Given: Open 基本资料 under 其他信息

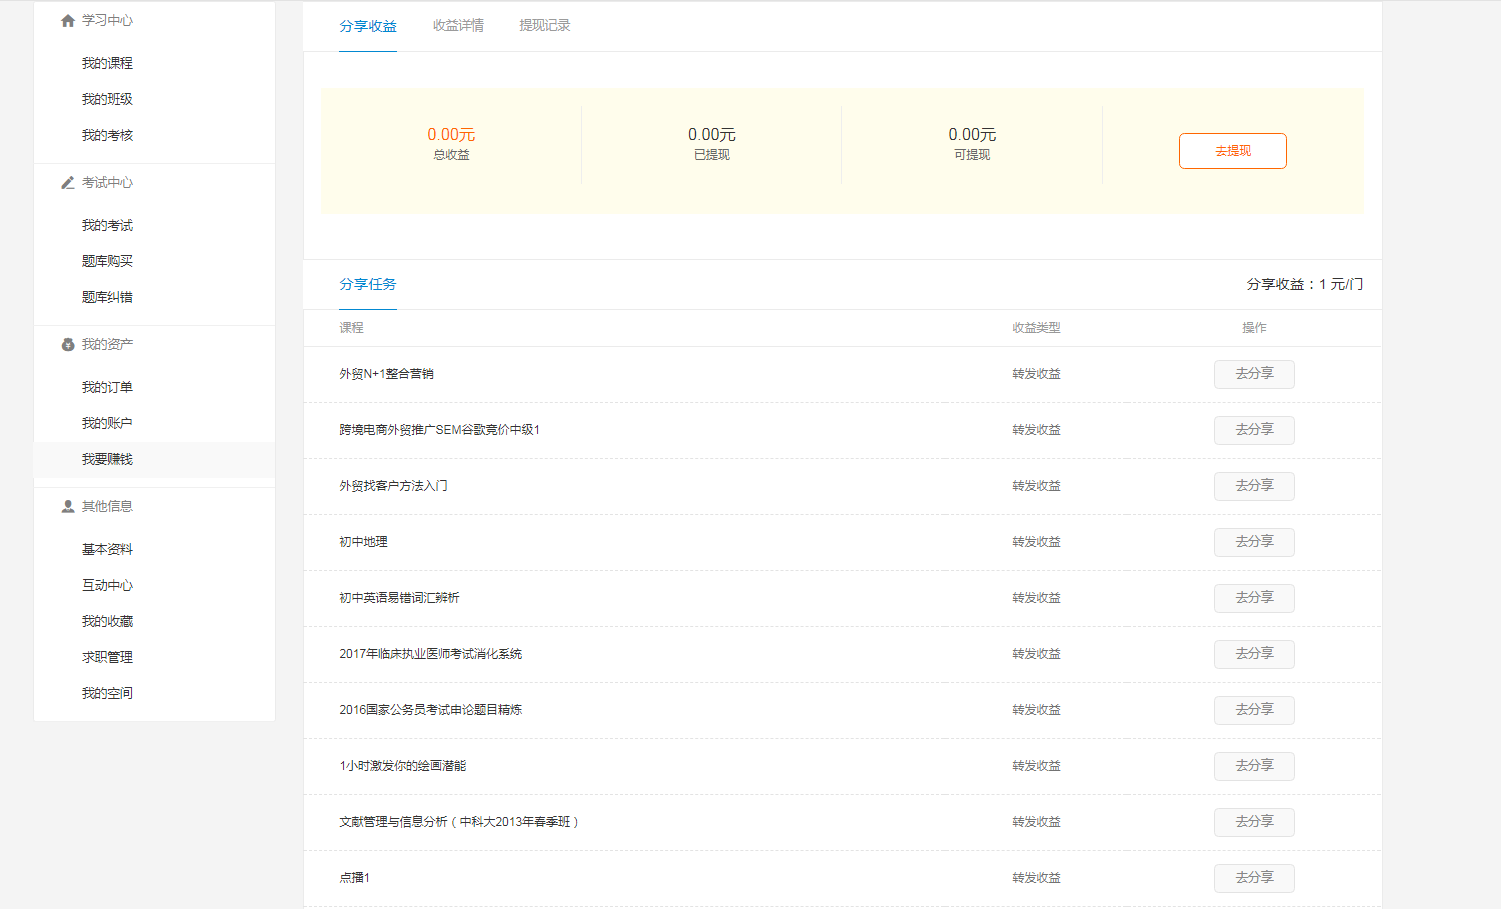Looking at the screenshot, I should [107, 549].
